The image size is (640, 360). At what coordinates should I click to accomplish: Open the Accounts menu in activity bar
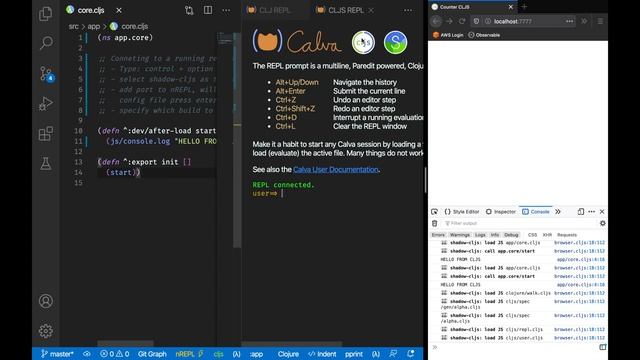coord(45,301)
